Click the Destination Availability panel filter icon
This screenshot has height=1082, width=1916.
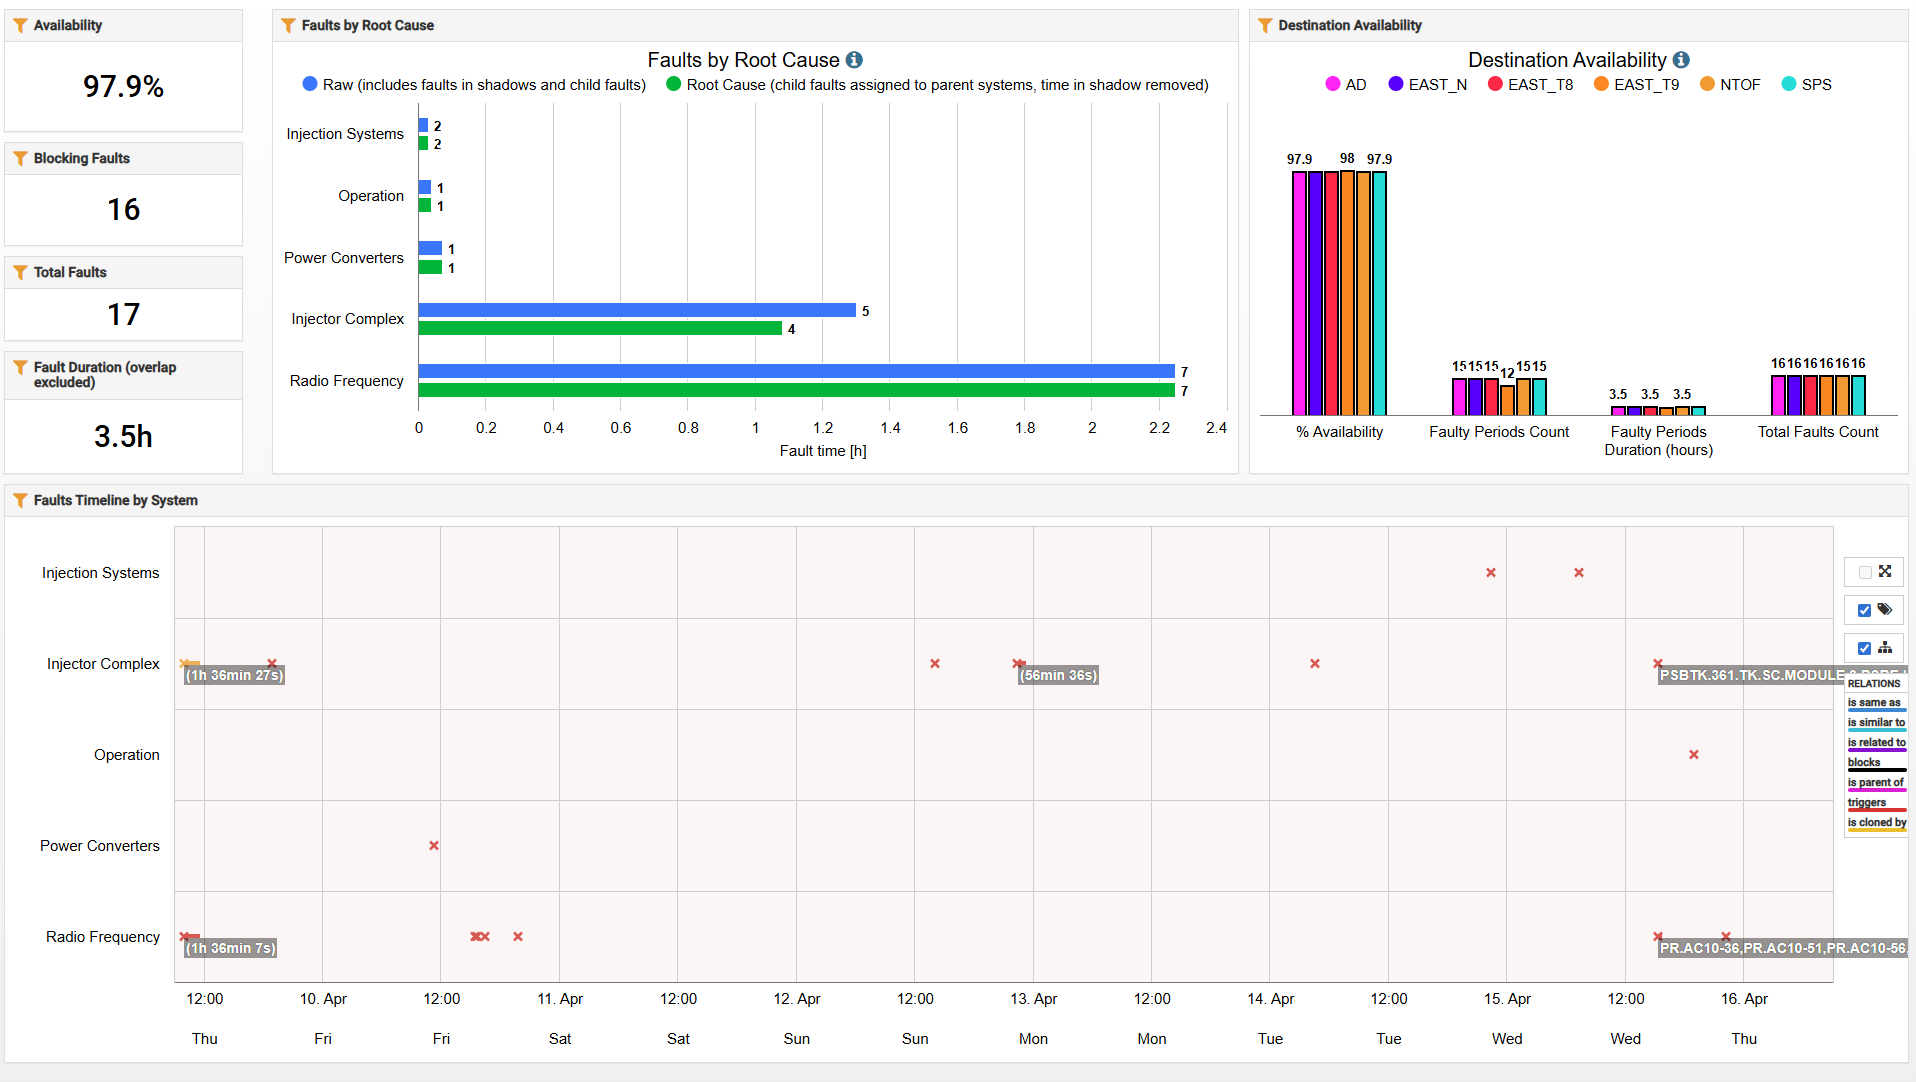pyautogui.click(x=1265, y=26)
